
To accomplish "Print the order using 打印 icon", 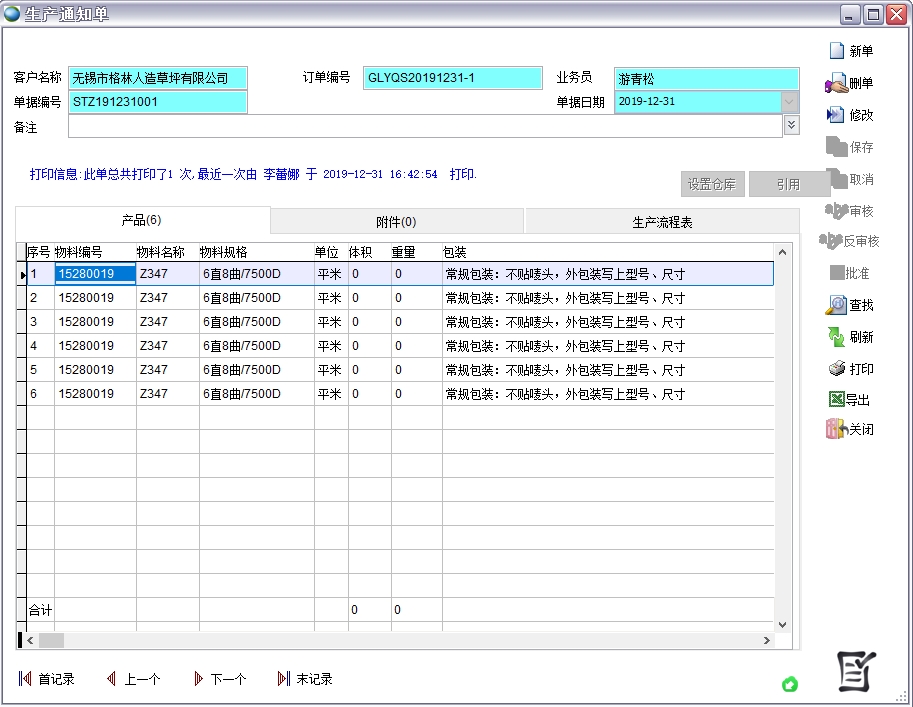I will (836, 369).
